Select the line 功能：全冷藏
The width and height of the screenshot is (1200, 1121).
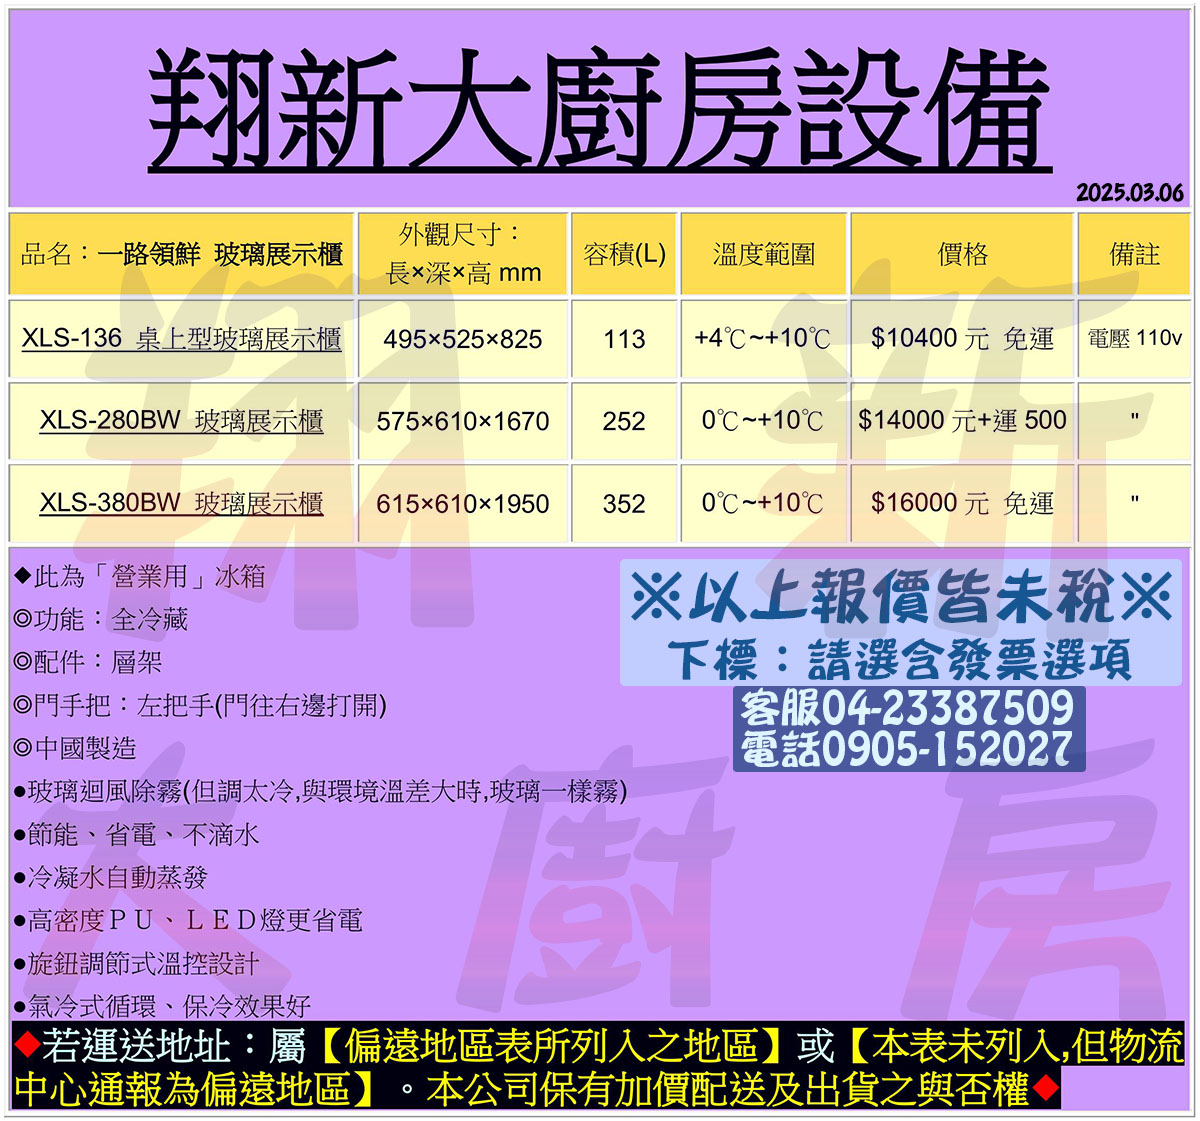[101, 619]
